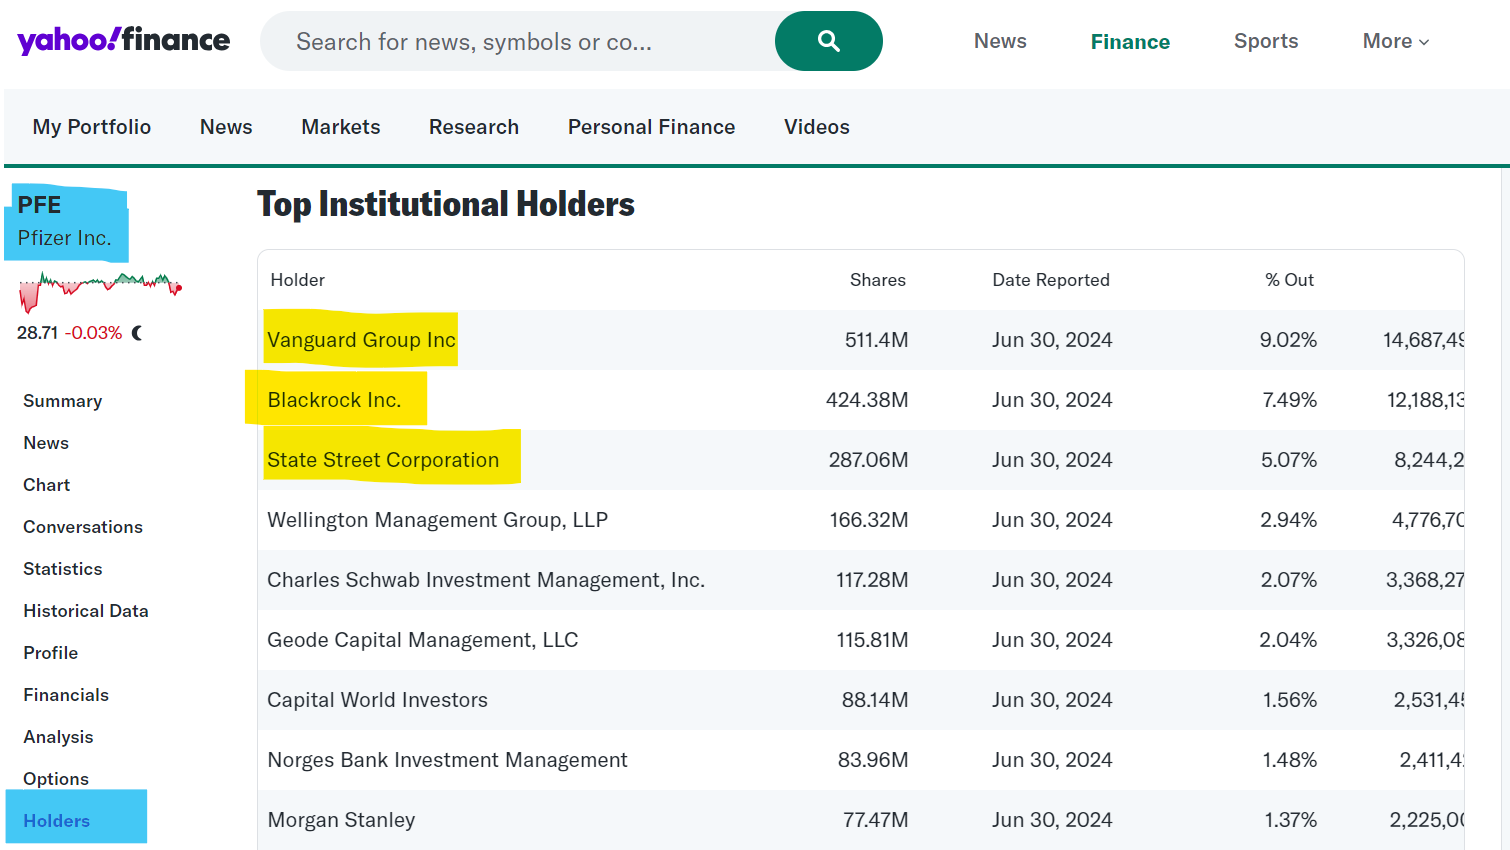1510x850 pixels.
Task: Click the moon after-hours icon beside price
Action: click(137, 333)
